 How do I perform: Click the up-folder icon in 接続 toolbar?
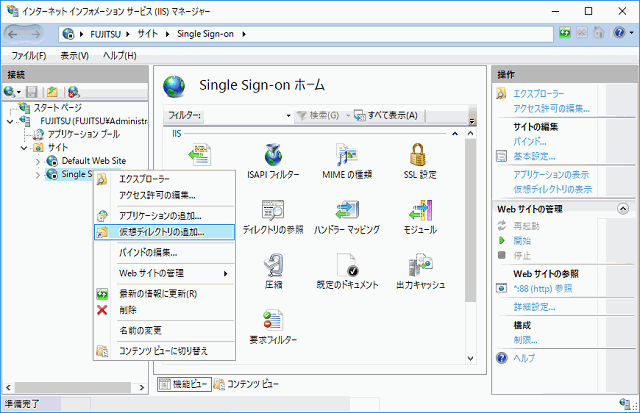pyautogui.click(x=52, y=92)
